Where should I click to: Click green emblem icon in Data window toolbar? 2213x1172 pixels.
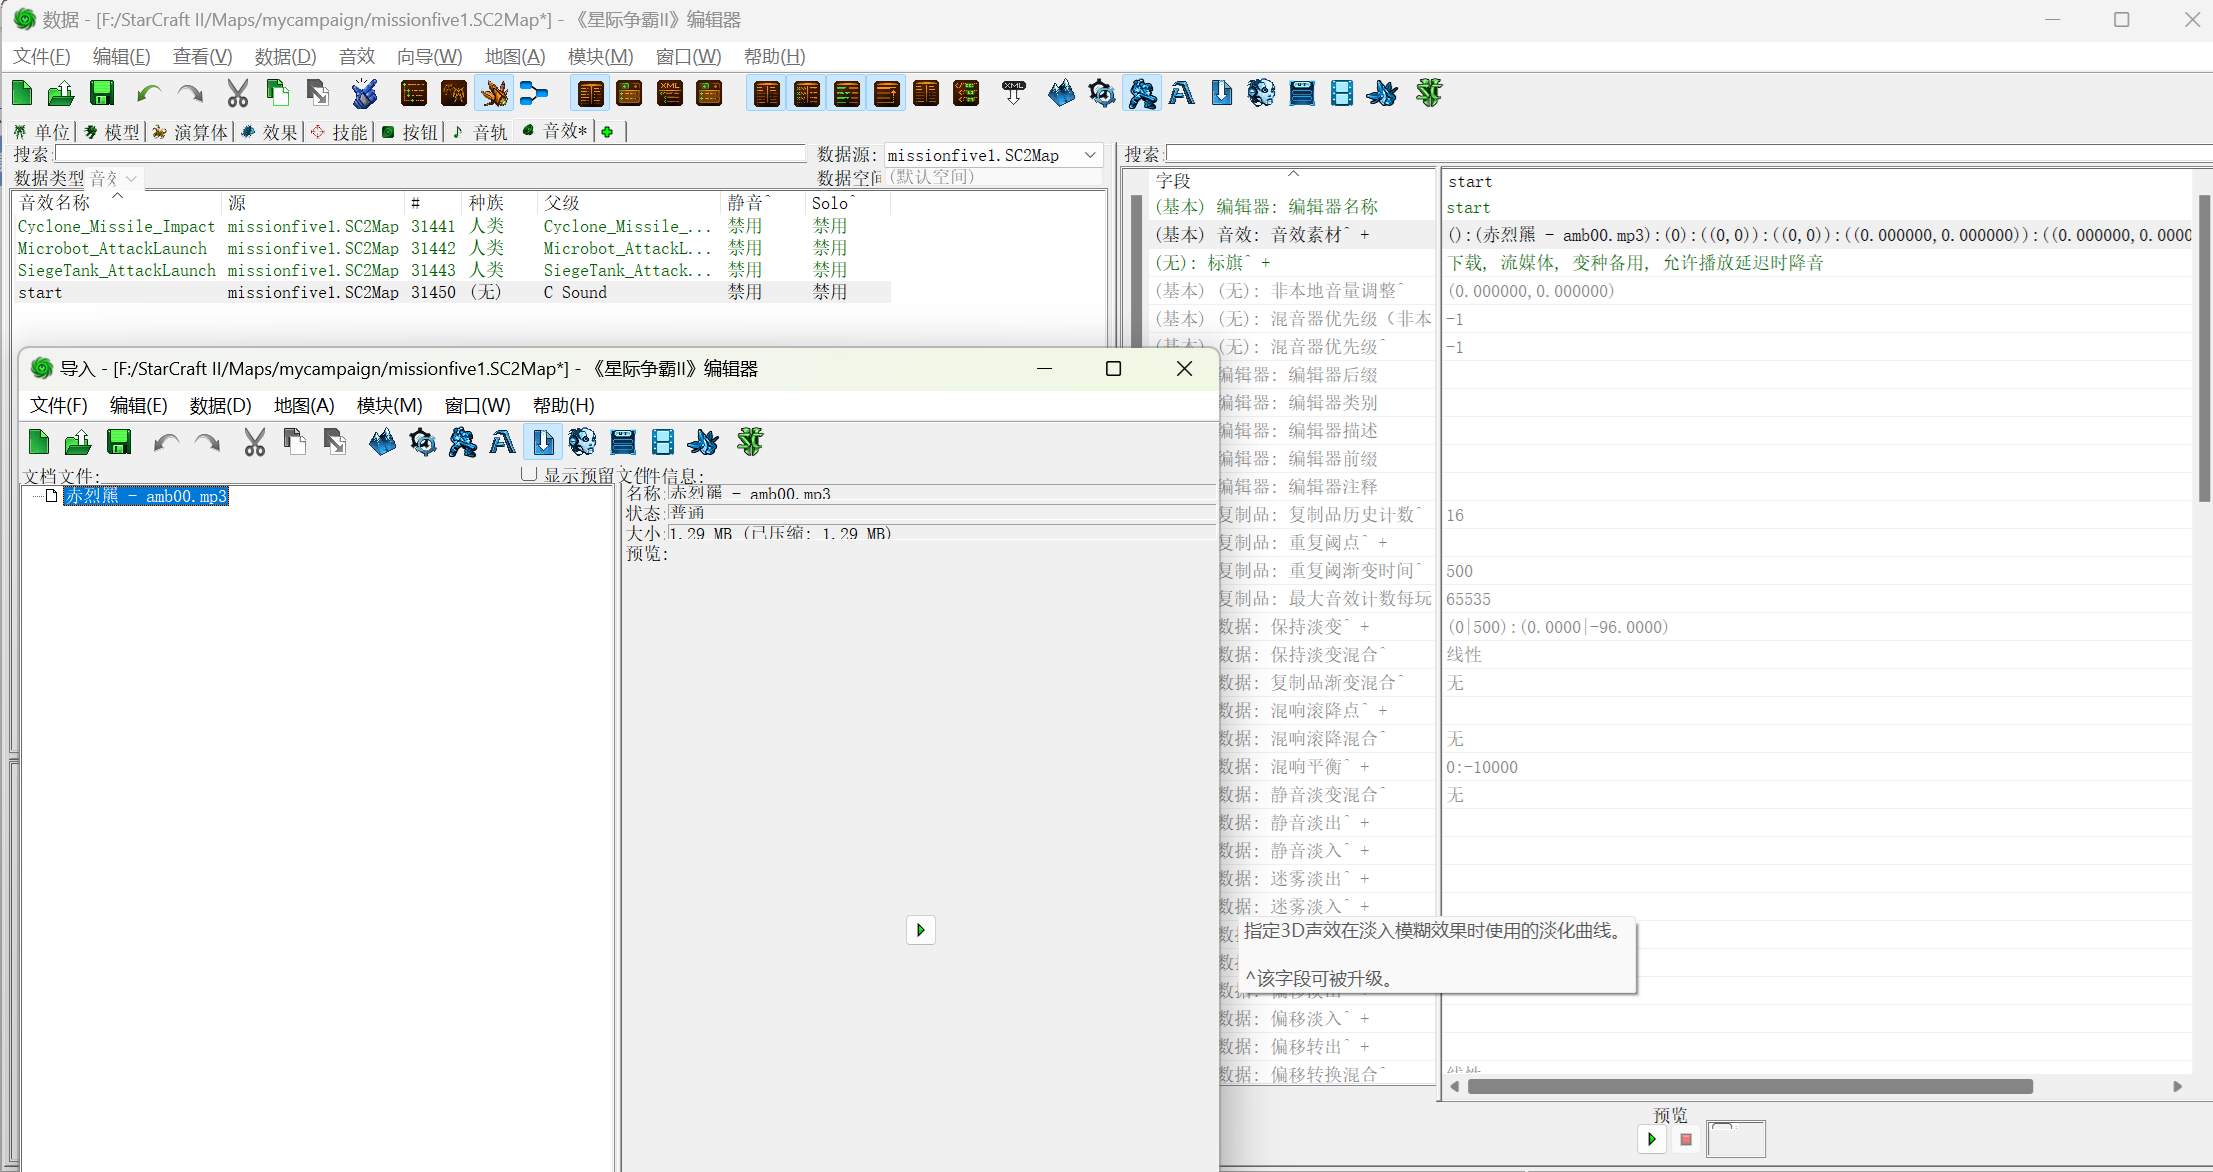click(1429, 94)
